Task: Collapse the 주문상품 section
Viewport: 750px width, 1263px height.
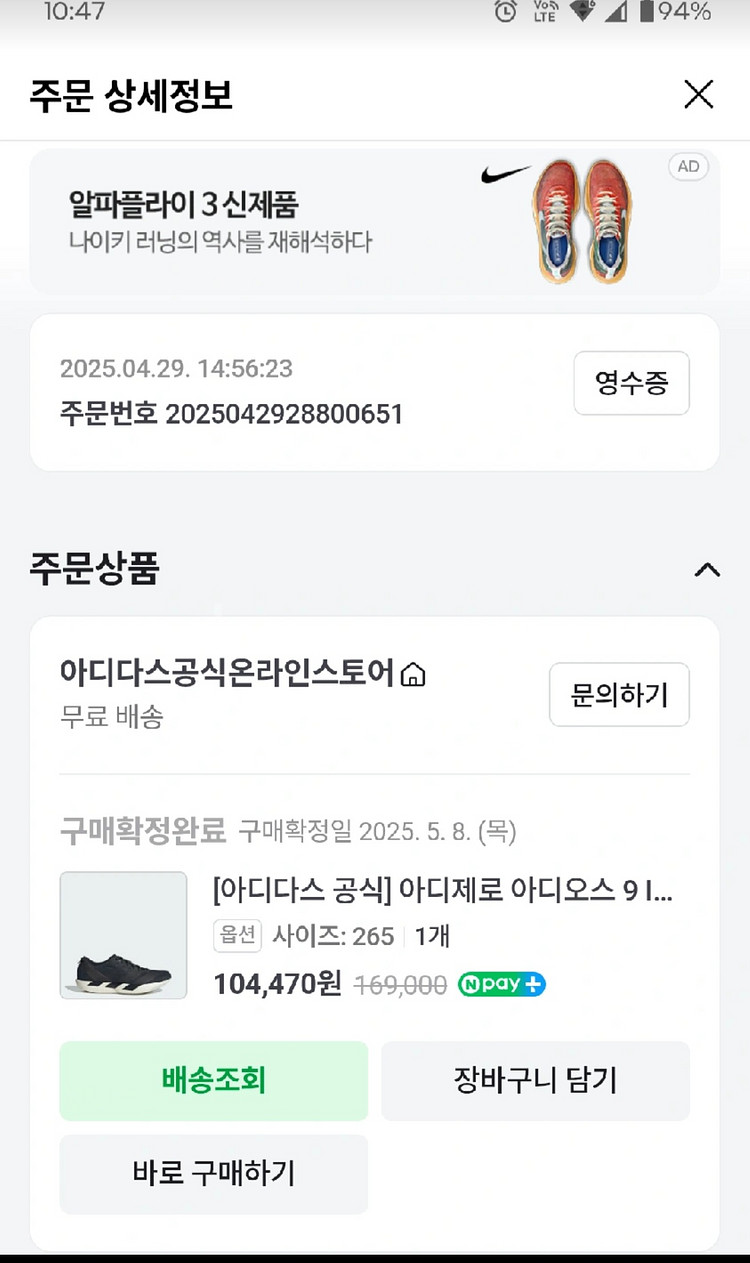Action: [707, 570]
